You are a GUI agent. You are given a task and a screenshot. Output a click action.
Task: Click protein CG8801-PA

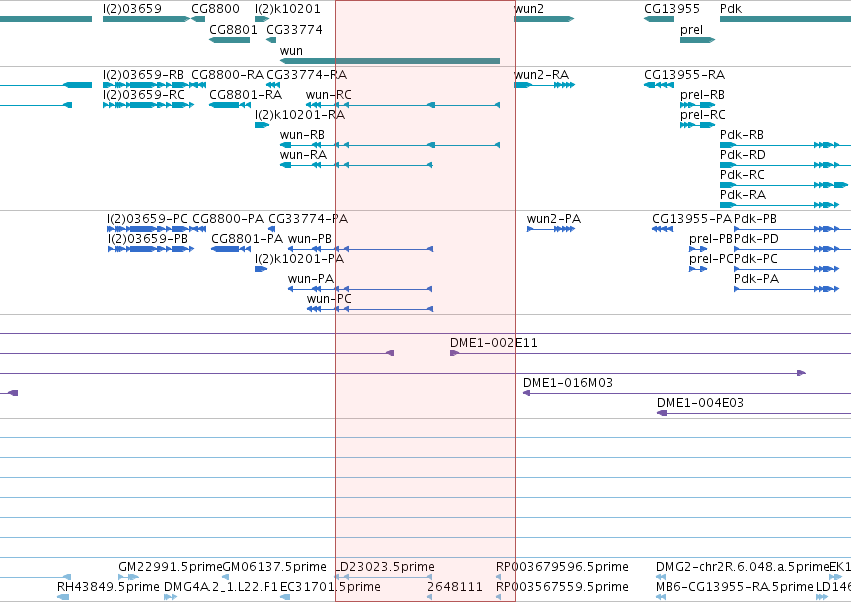pyautogui.click(x=247, y=239)
